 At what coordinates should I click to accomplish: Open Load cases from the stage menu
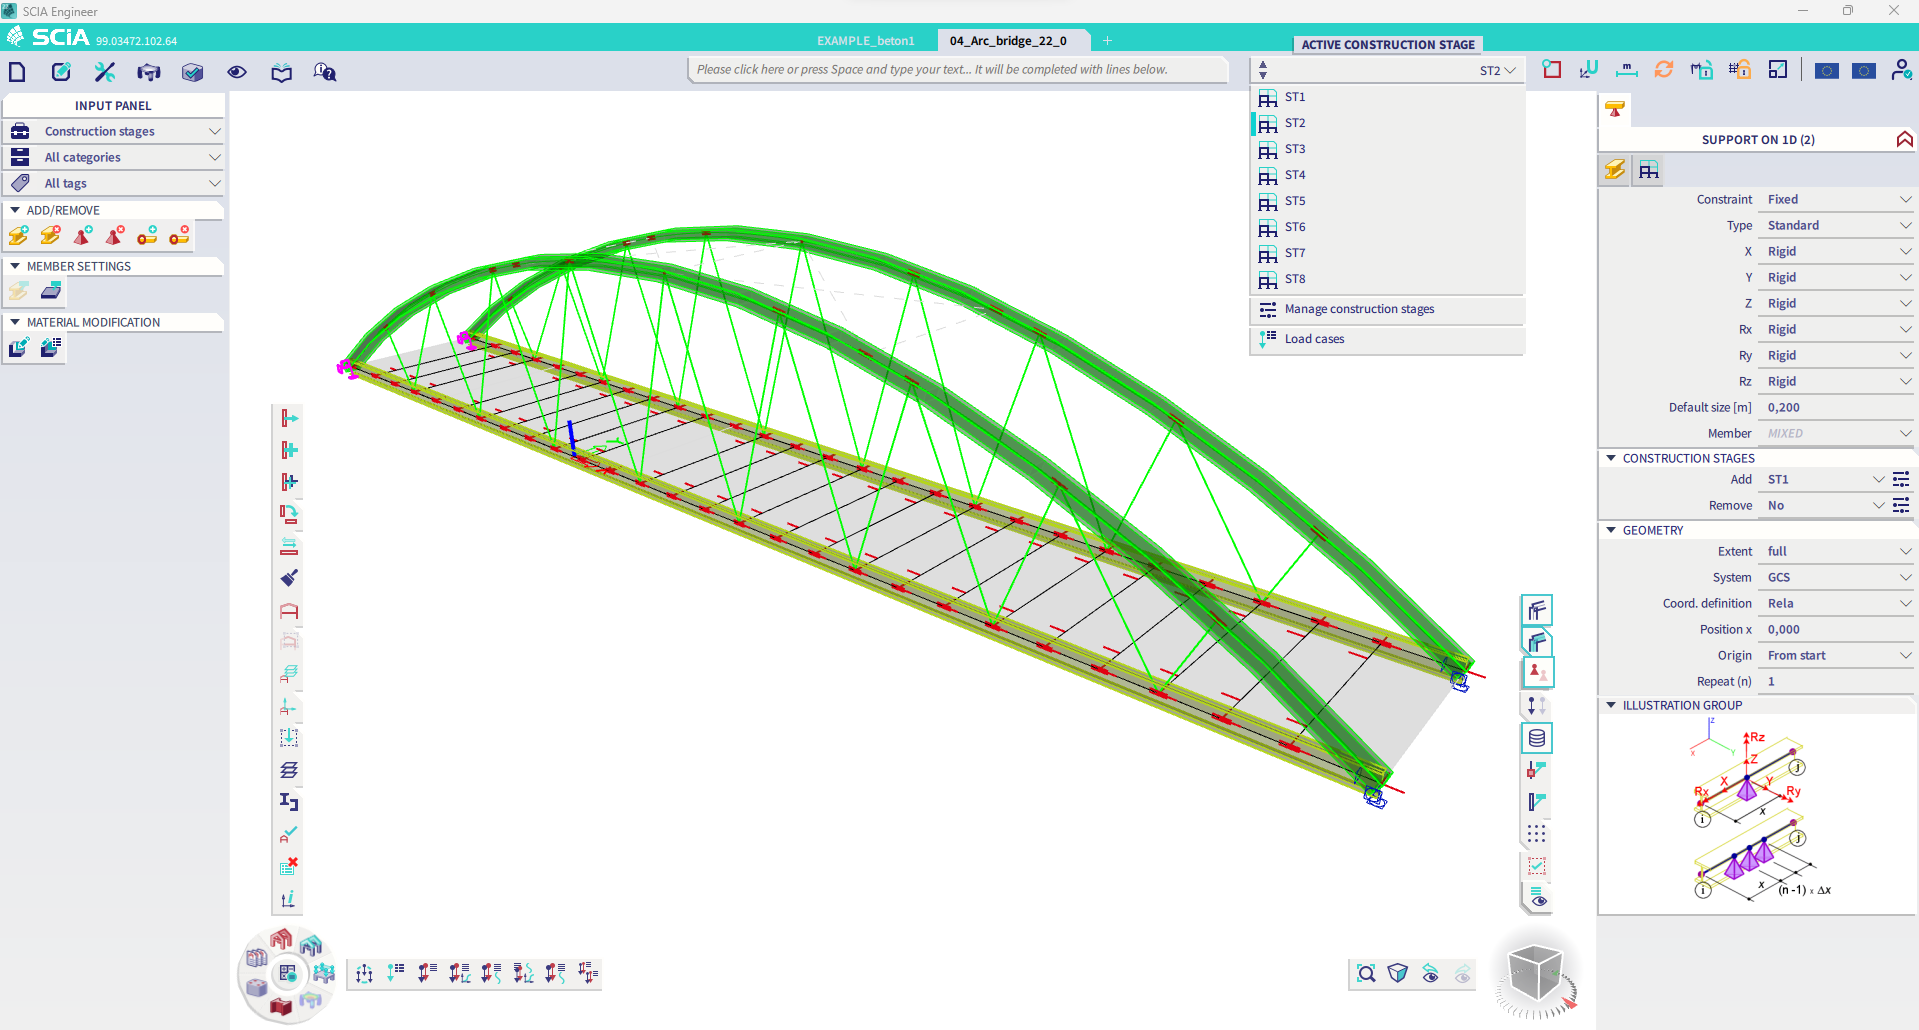click(x=1313, y=339)
